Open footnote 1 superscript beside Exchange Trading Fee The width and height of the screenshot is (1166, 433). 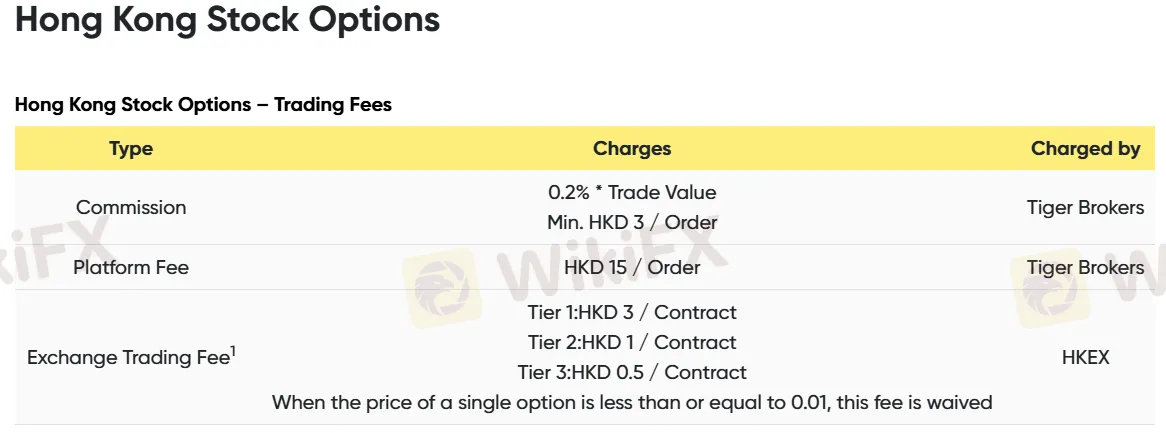[233, 351]
